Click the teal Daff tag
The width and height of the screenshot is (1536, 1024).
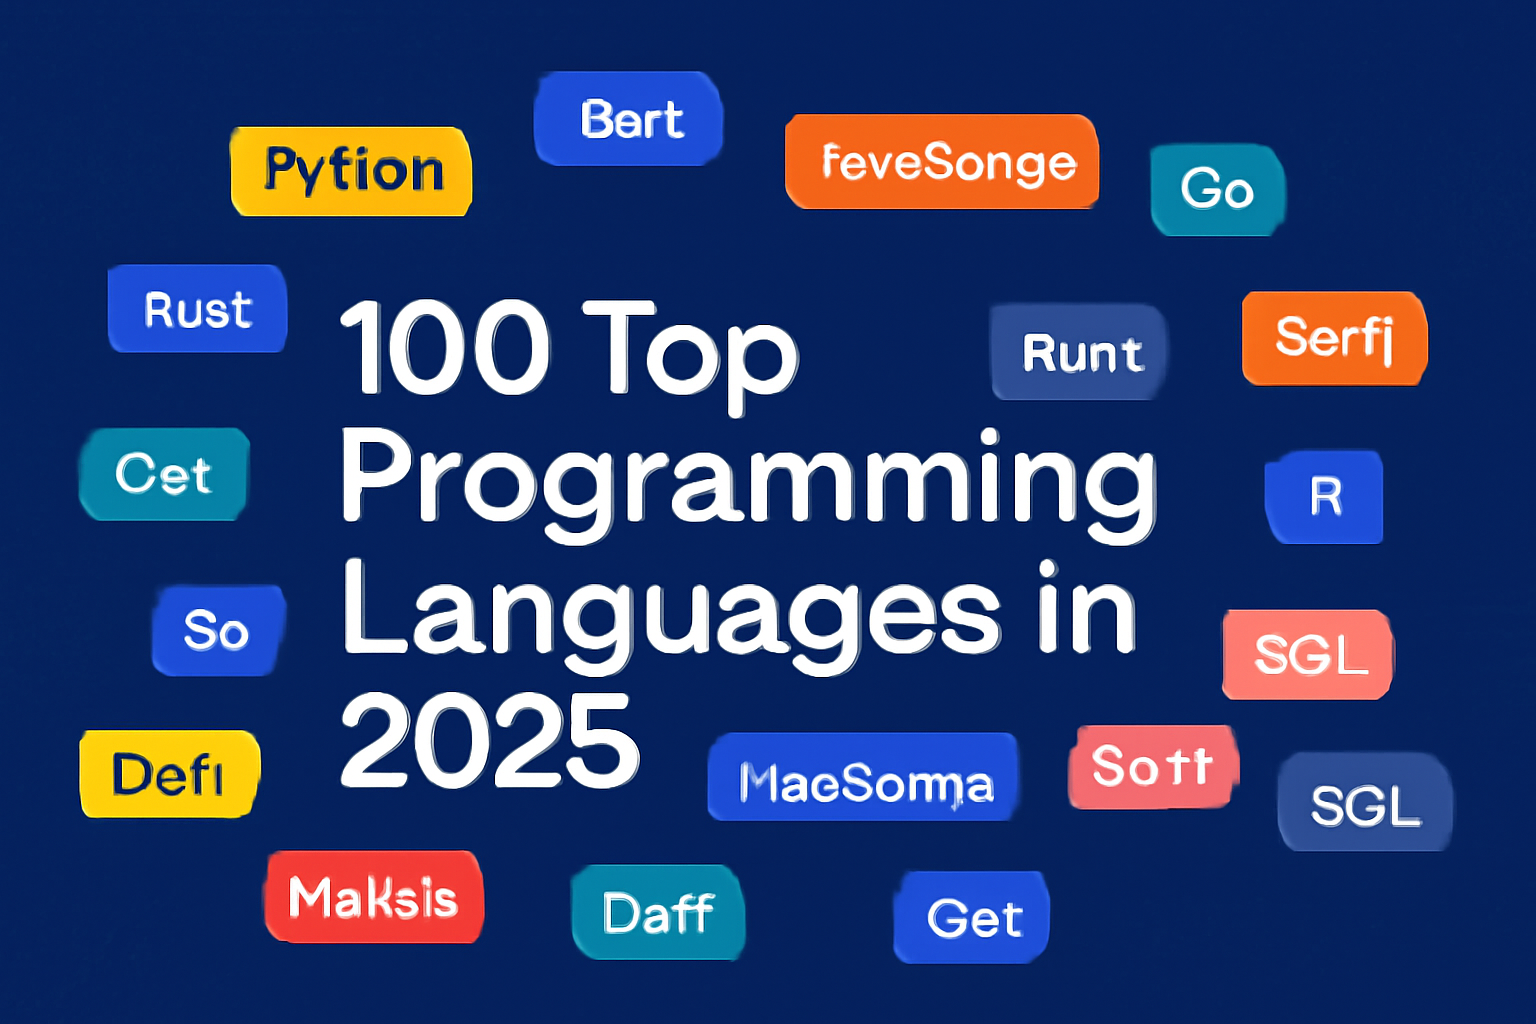658,911
